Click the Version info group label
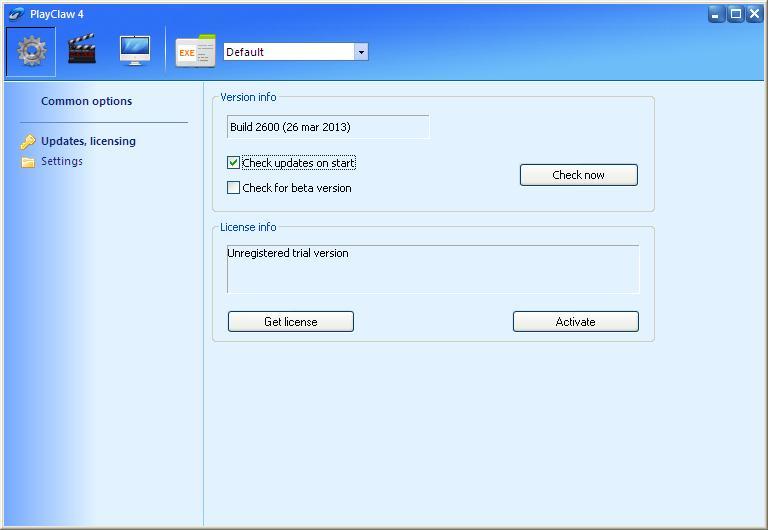 [248, 97]
